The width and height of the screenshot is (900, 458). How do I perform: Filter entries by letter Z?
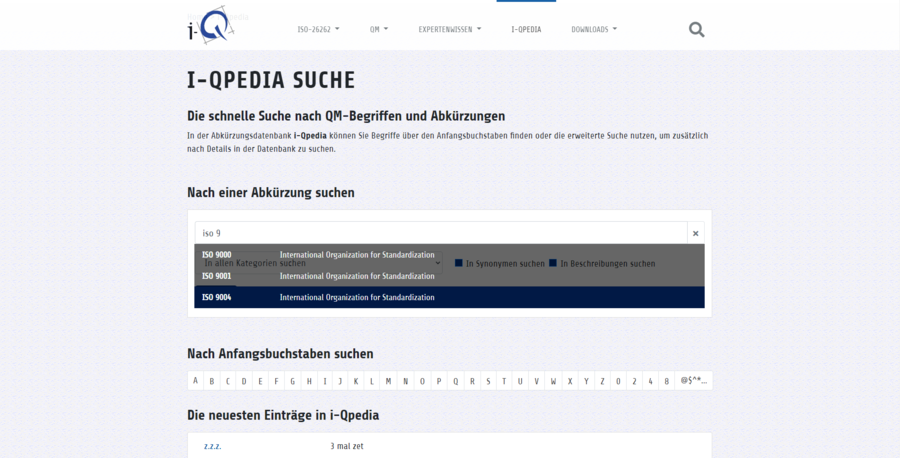click(602, 381)
